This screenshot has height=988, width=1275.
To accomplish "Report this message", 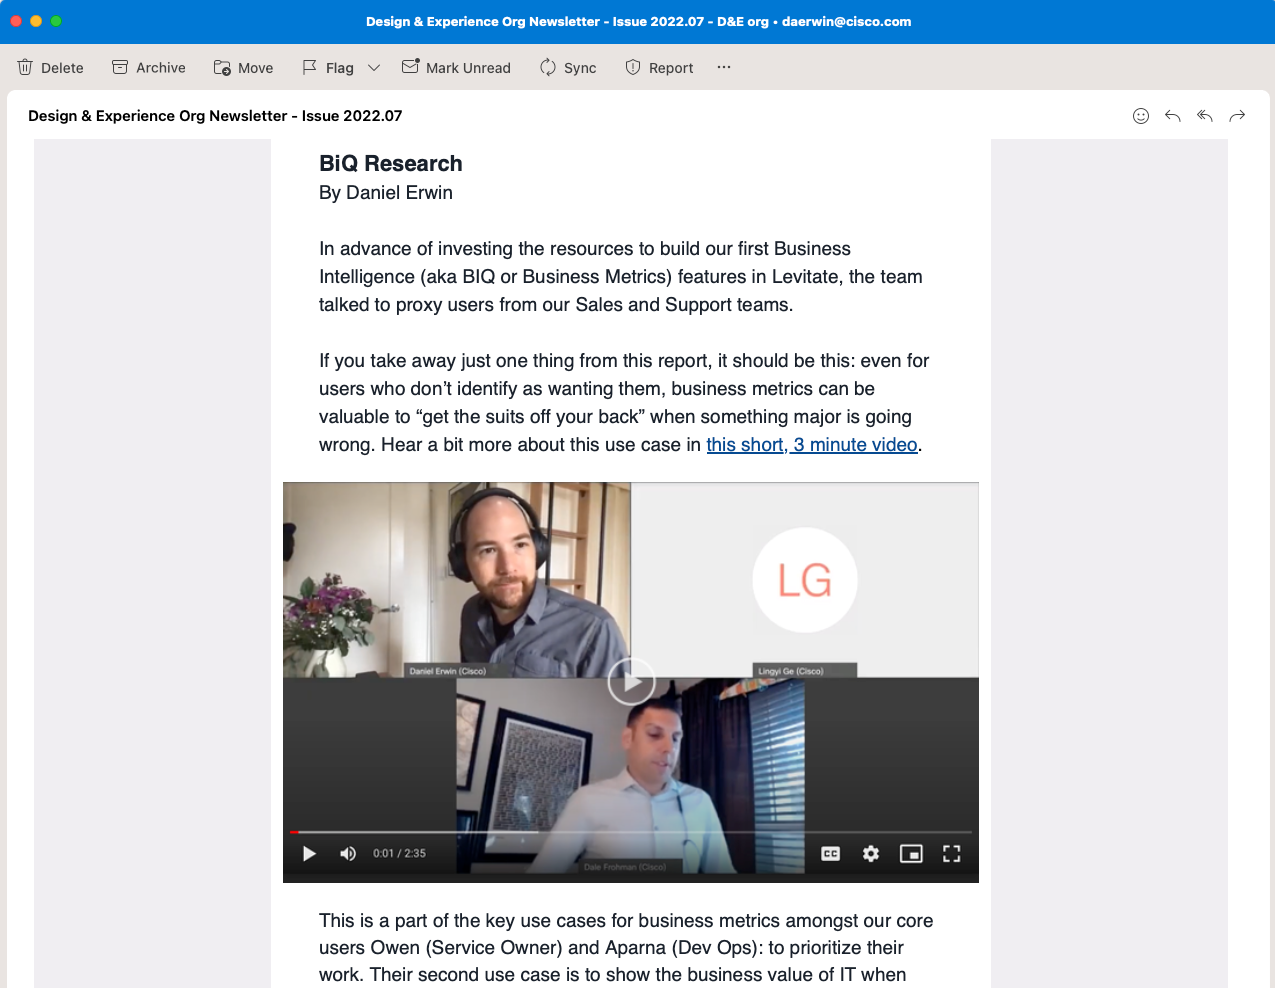I will [659, 68].
